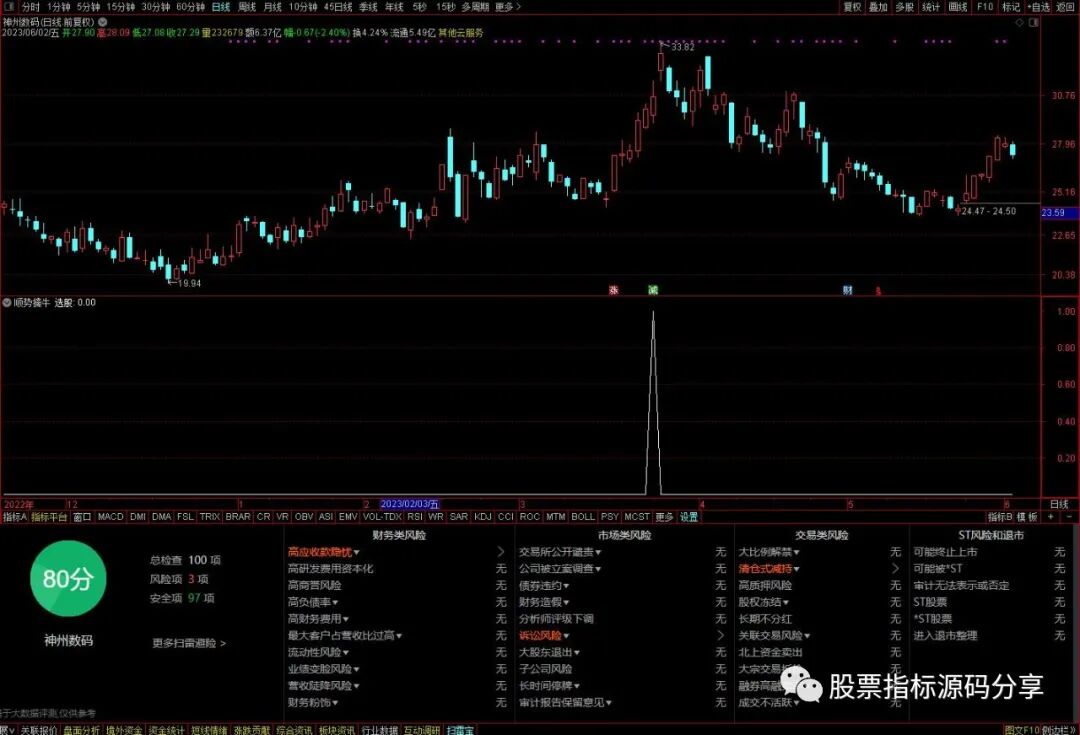Toggle the VOL-TDX indicator
This screenshot has width=1080, height=735.
click(382, 517)
